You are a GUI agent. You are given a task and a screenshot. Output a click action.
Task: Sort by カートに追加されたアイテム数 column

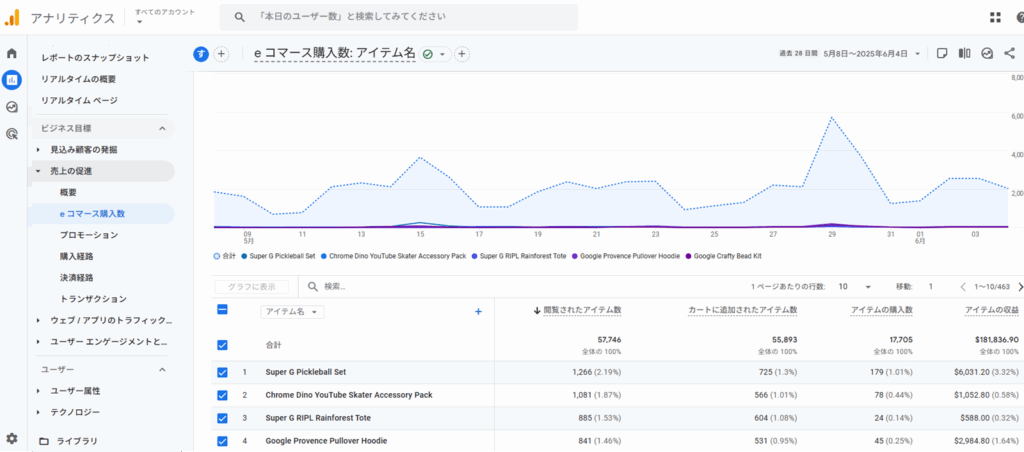point(743,311)
